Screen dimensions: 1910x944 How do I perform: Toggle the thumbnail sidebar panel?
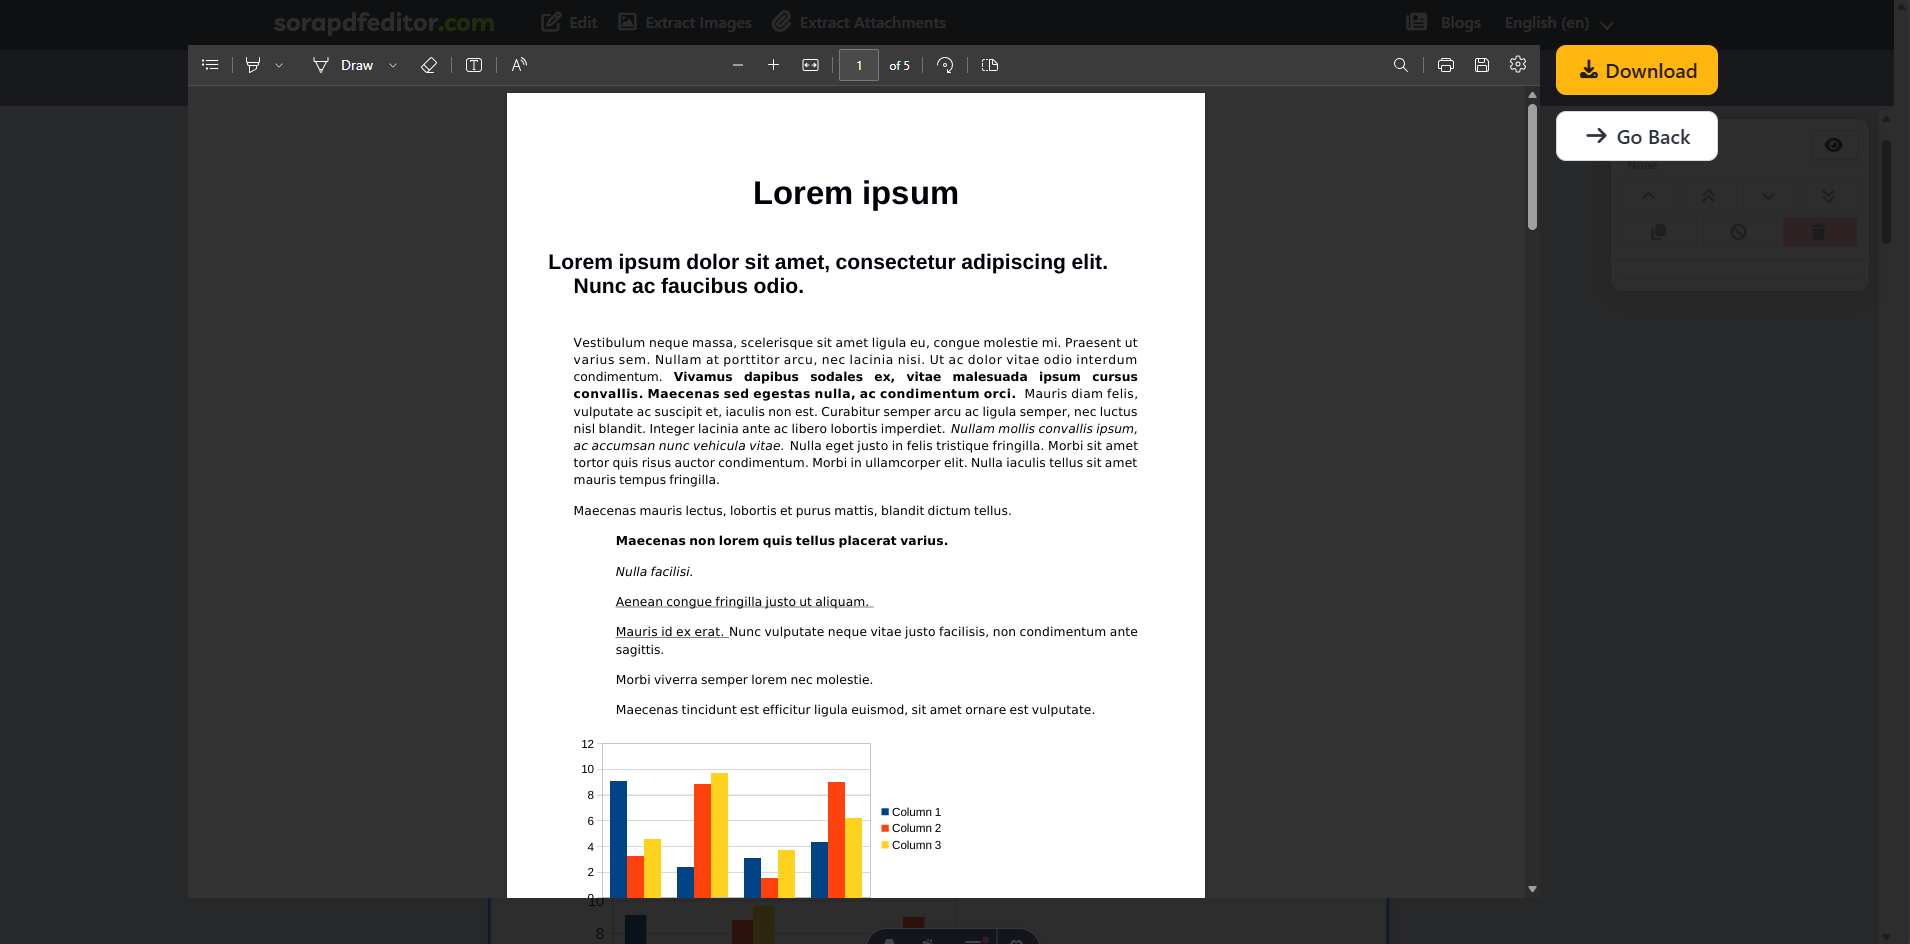pyautogui.click(x=210, y=64)
